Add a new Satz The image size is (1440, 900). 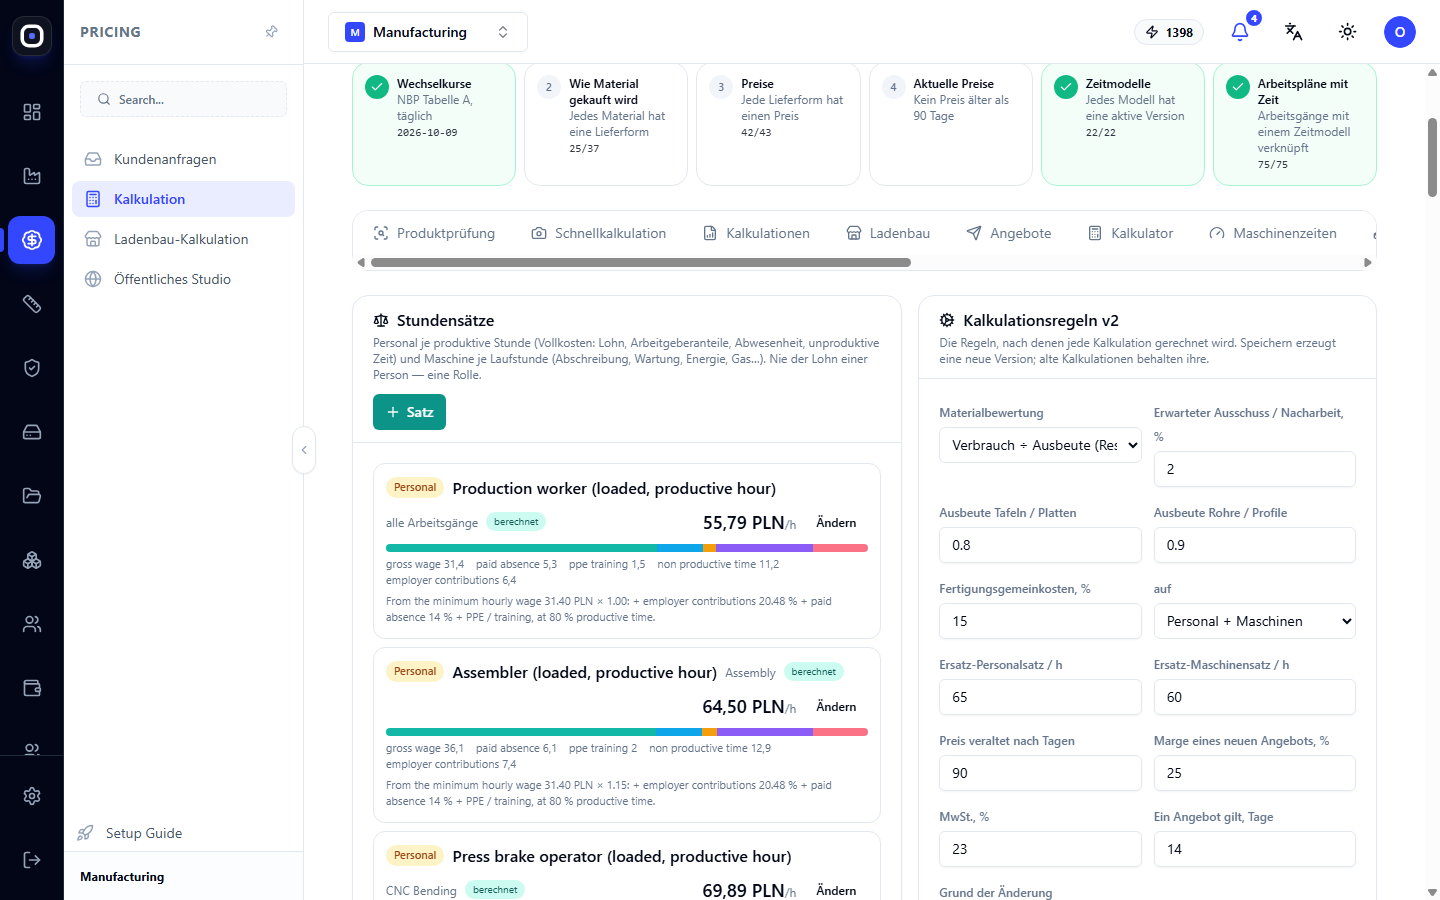click(x=409, y=412)
